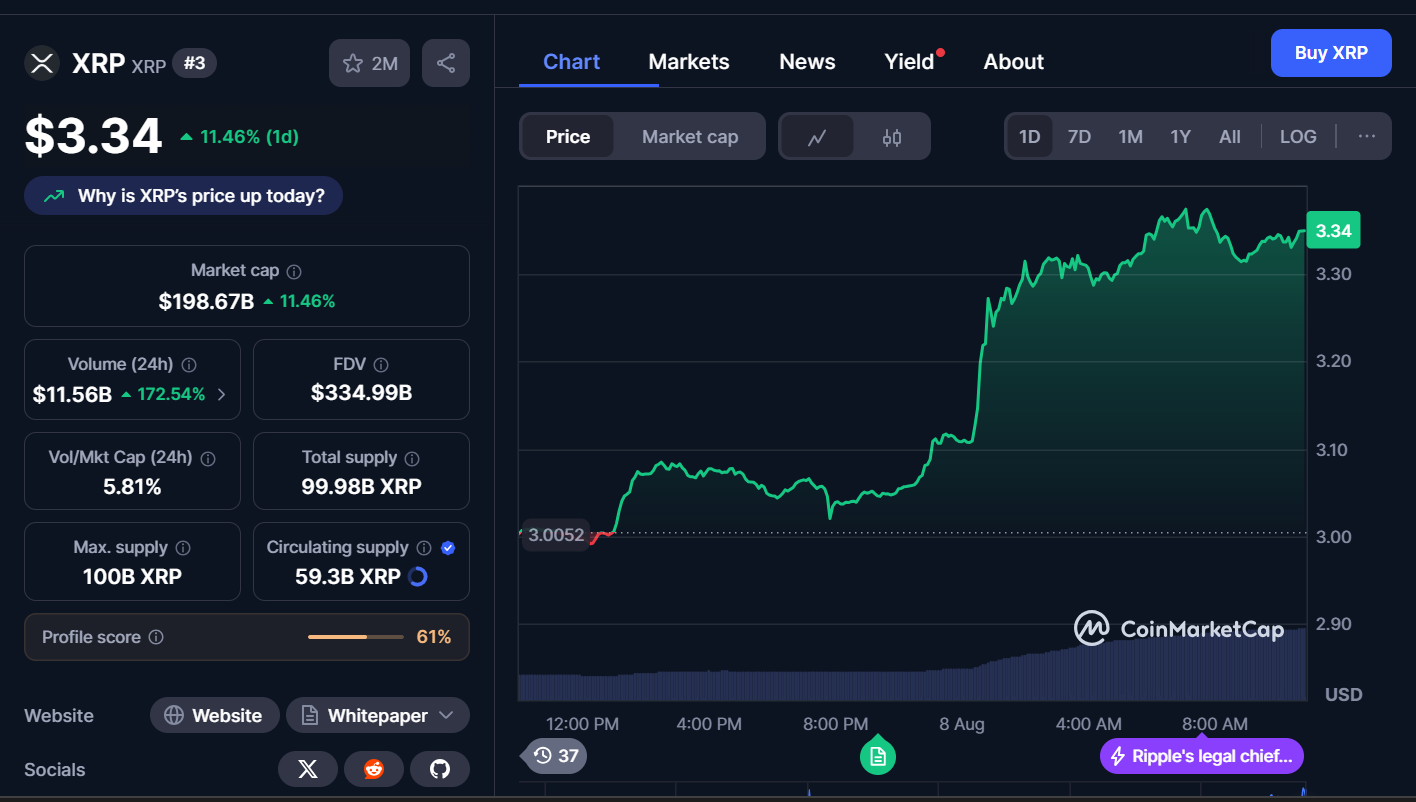Switch to line chart view icon

coord(817,137)
